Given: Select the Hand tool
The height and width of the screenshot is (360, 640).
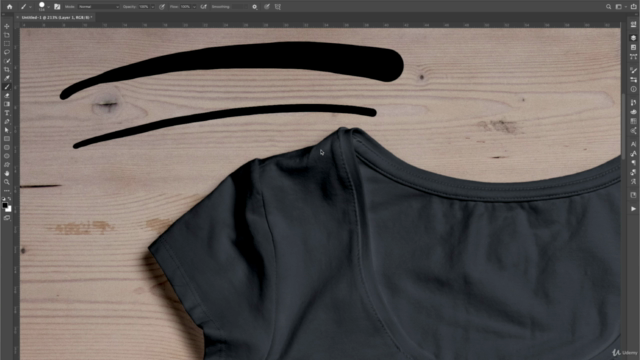Looking at the screenshot, I should (7, 173).
